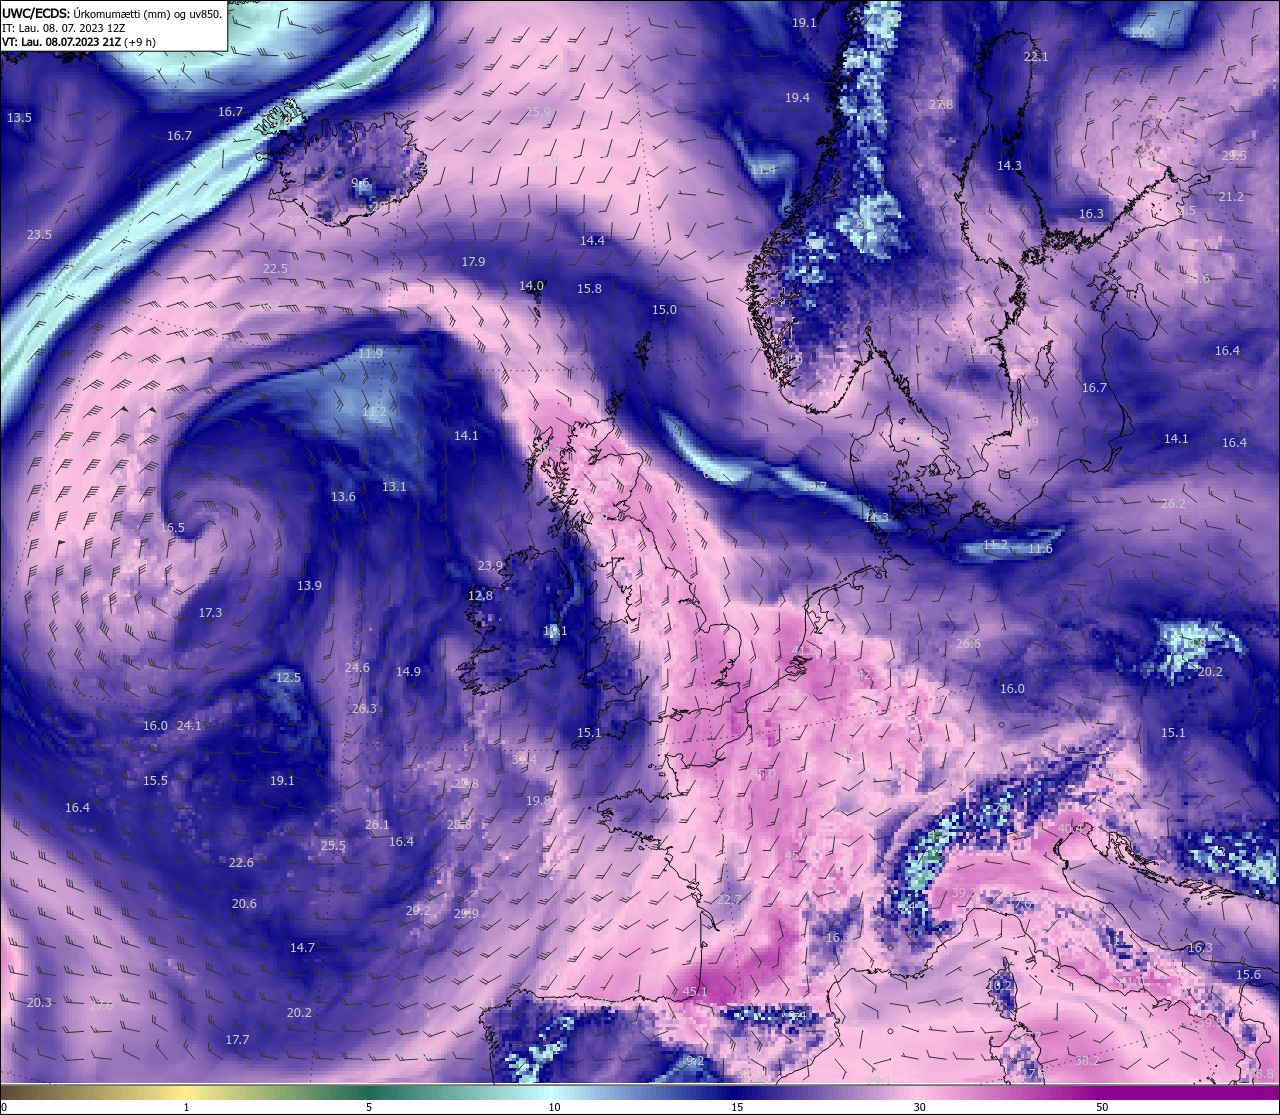Screen dimensions: 1280x1115
Task: Click the map value '11.9'
Action: coord(370,353)
